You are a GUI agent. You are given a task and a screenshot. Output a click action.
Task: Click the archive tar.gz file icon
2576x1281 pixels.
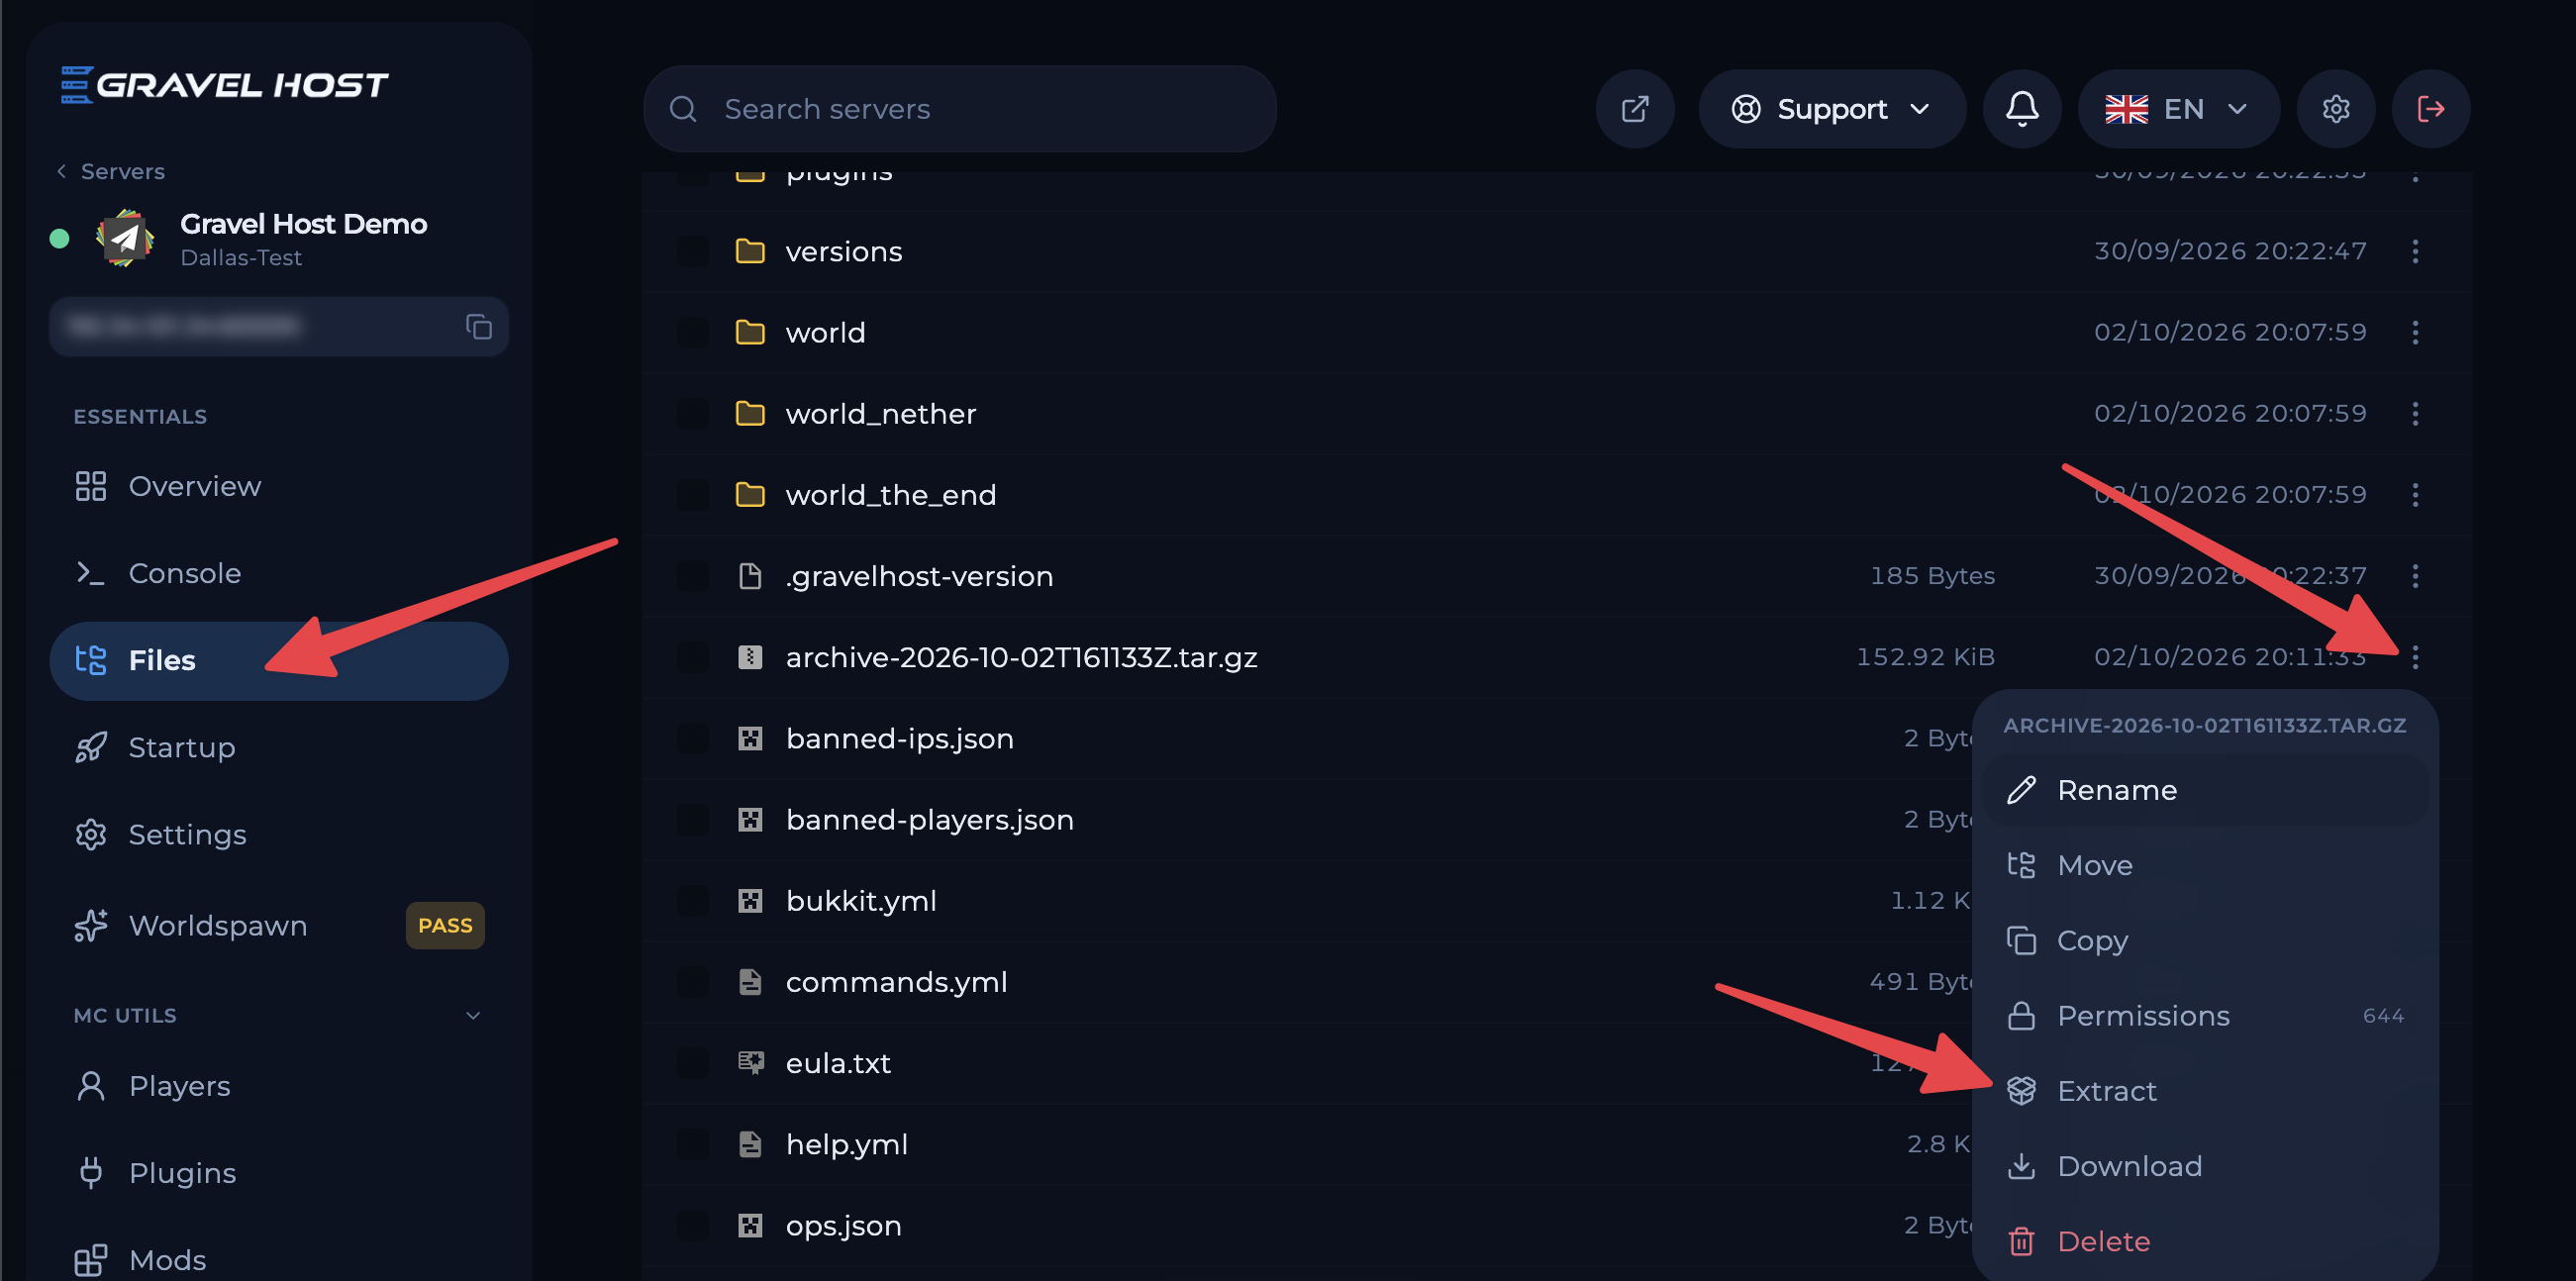pos(750,657)
